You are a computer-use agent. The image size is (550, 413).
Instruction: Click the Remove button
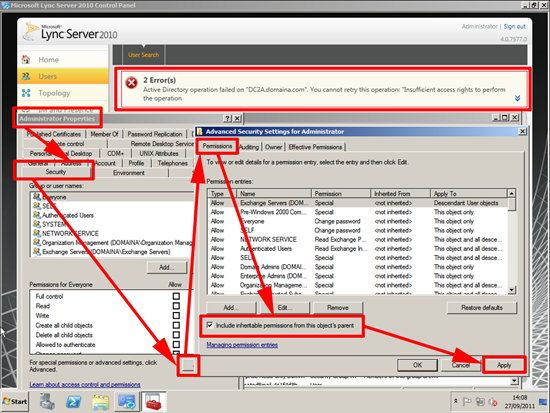pos(338,307)
